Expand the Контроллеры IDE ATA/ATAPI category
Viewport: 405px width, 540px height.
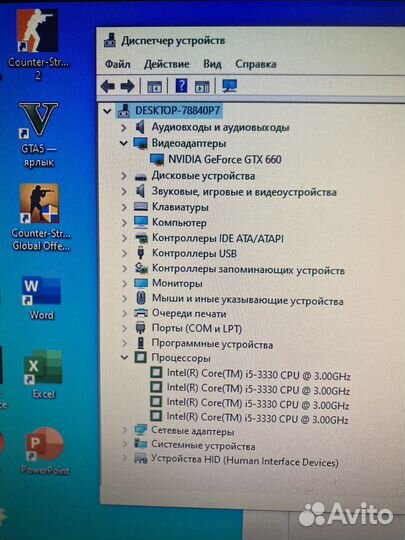[124, 238]
